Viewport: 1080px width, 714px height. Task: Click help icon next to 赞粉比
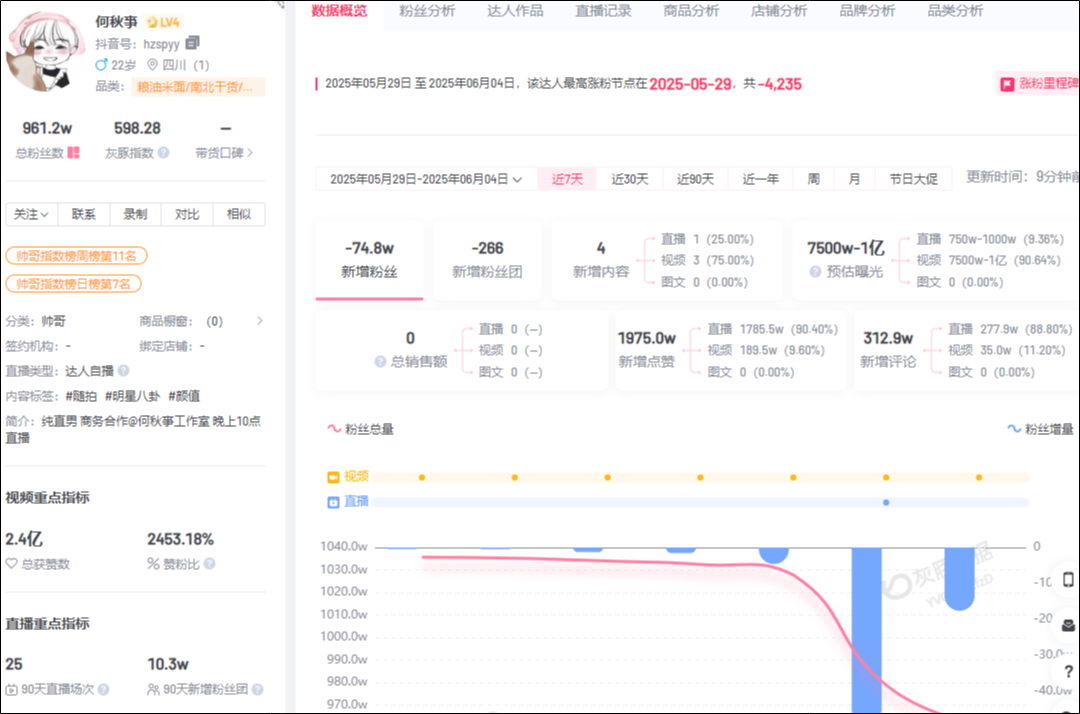(209, 564)
